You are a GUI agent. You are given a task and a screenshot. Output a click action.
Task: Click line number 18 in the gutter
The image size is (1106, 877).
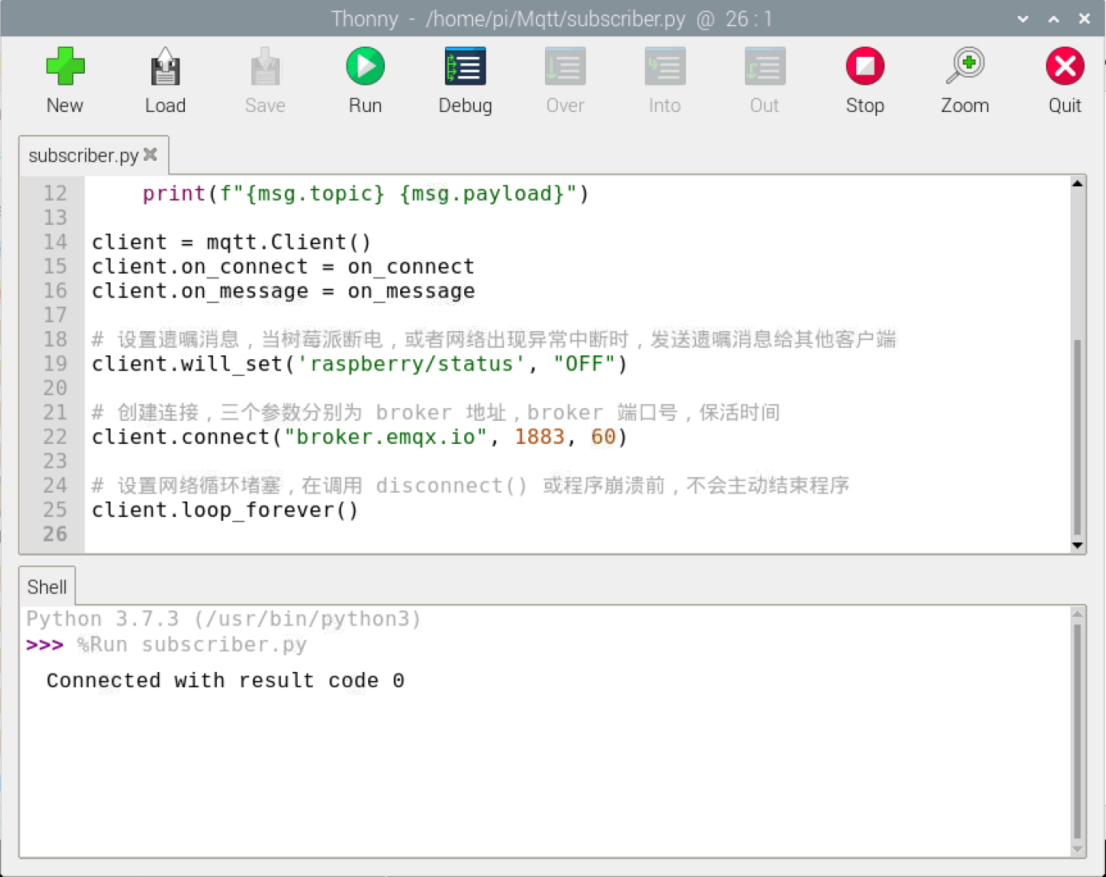[55, 339]
